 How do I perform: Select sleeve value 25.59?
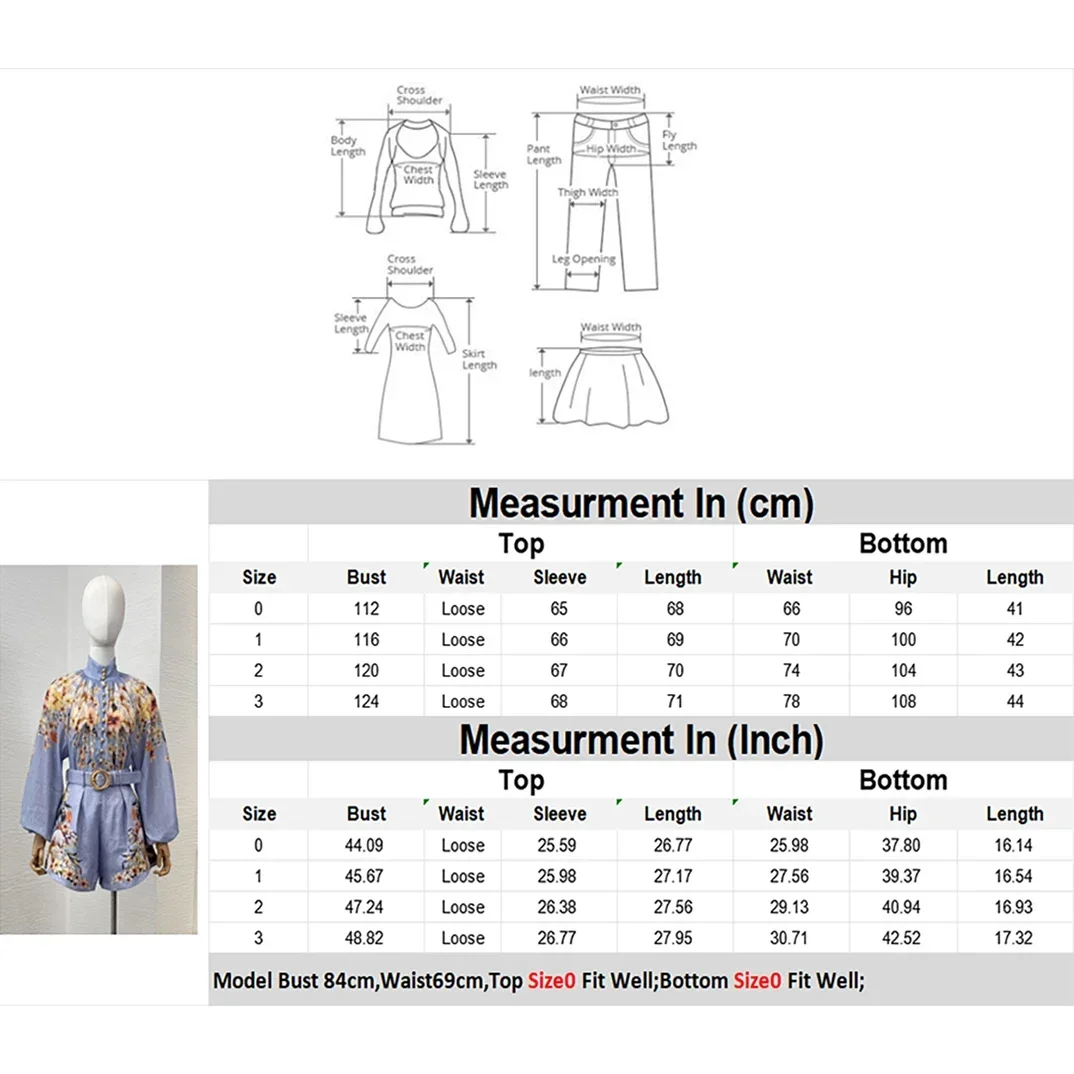coord(557,845)
